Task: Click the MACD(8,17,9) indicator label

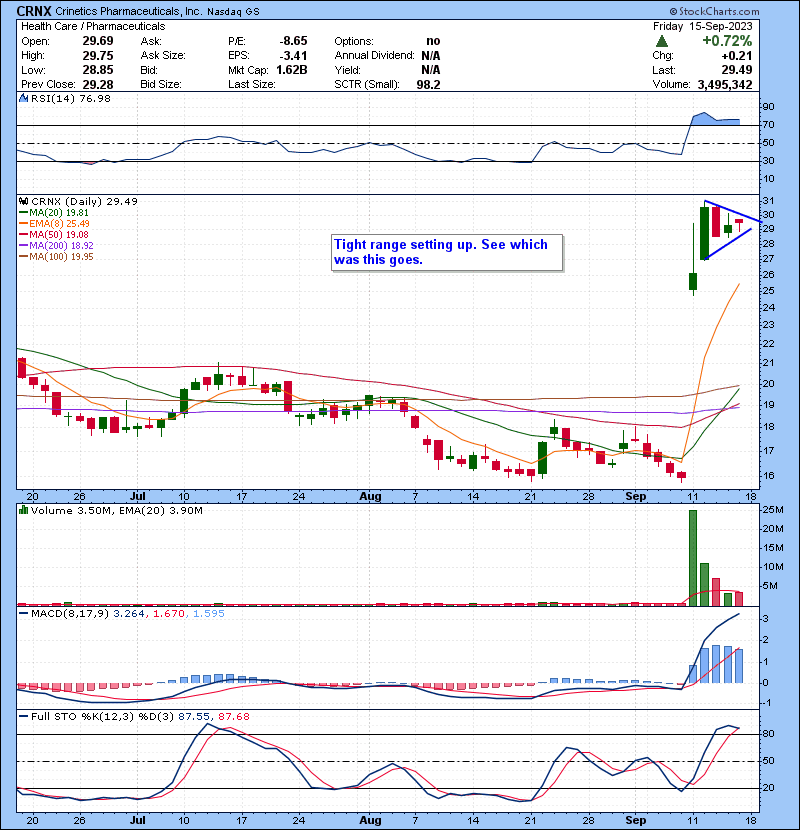Action: 70,614
